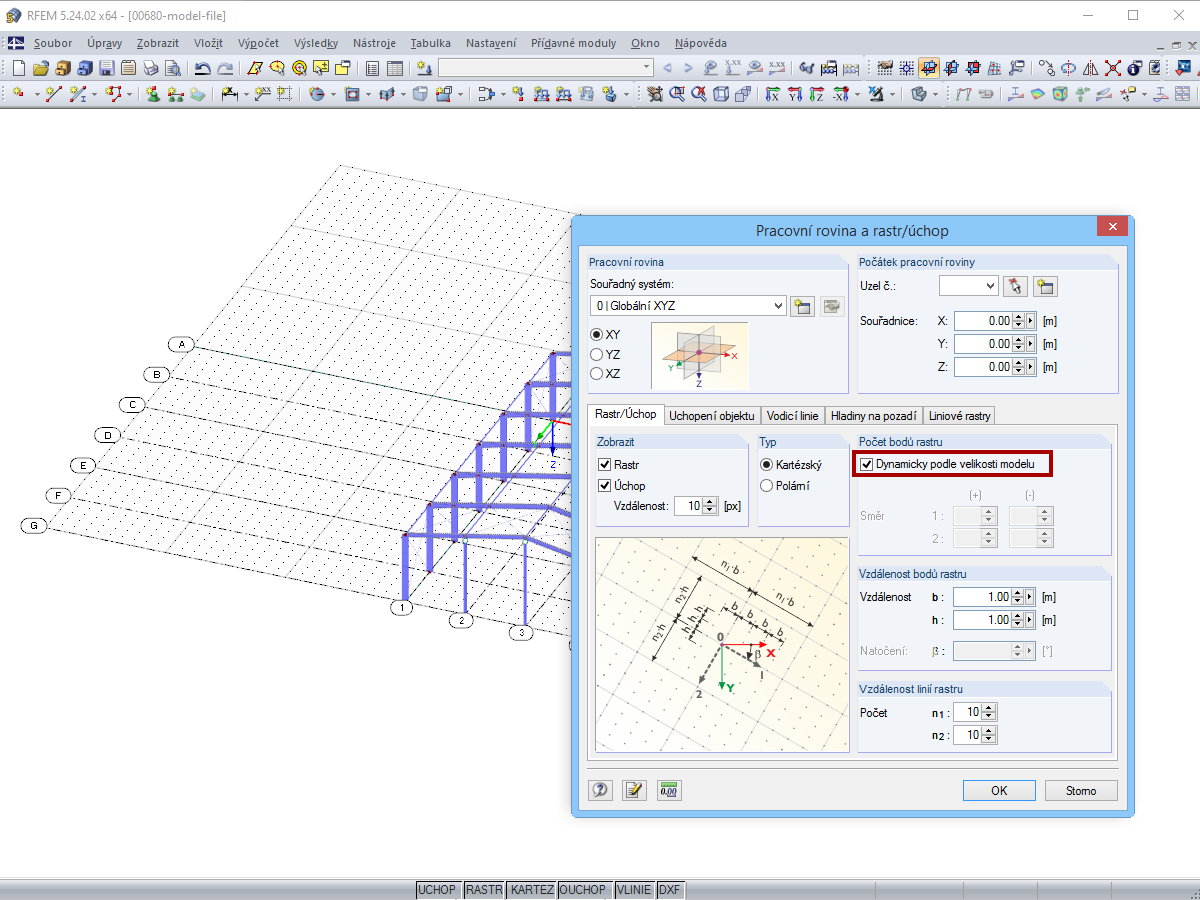Select the YZ work plane radio
The height and width of the screenshot is (900, 1200).
pos(597,354)
